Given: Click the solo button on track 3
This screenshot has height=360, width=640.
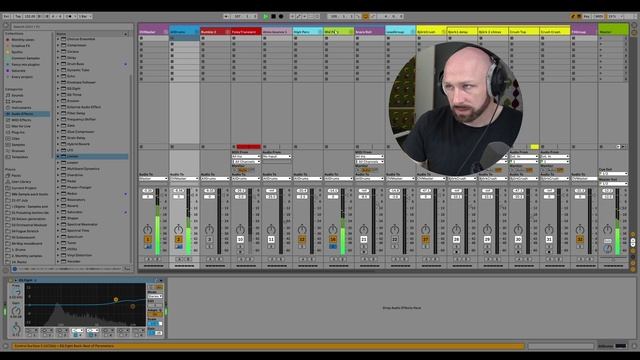Looking at the screenshot, I should click(x=209, y=247).
